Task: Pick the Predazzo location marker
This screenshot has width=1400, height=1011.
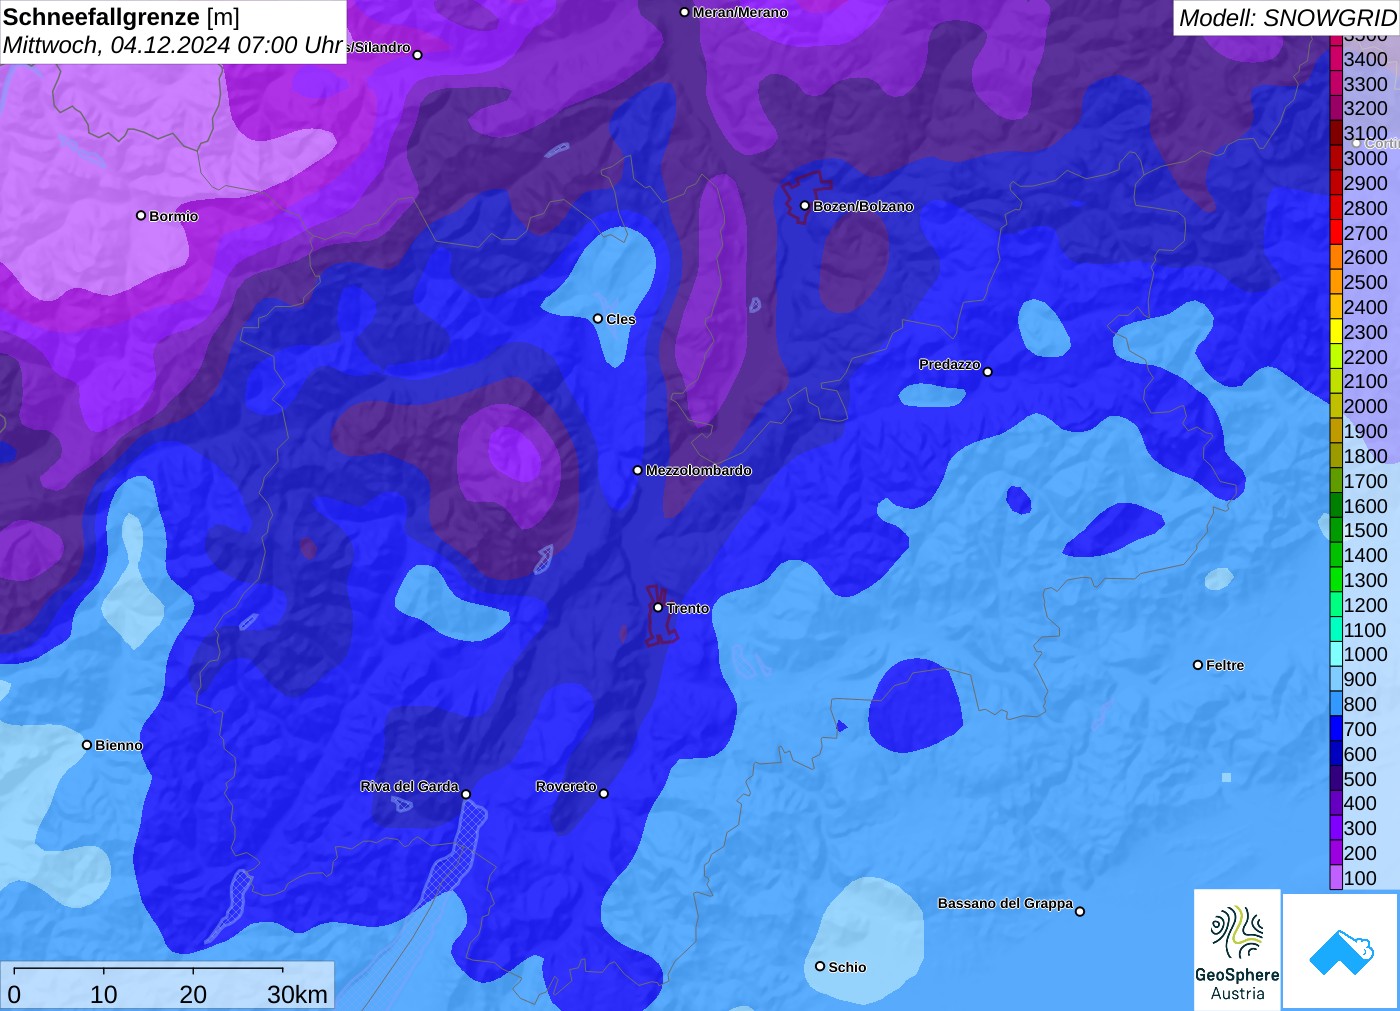Action: 988,372
